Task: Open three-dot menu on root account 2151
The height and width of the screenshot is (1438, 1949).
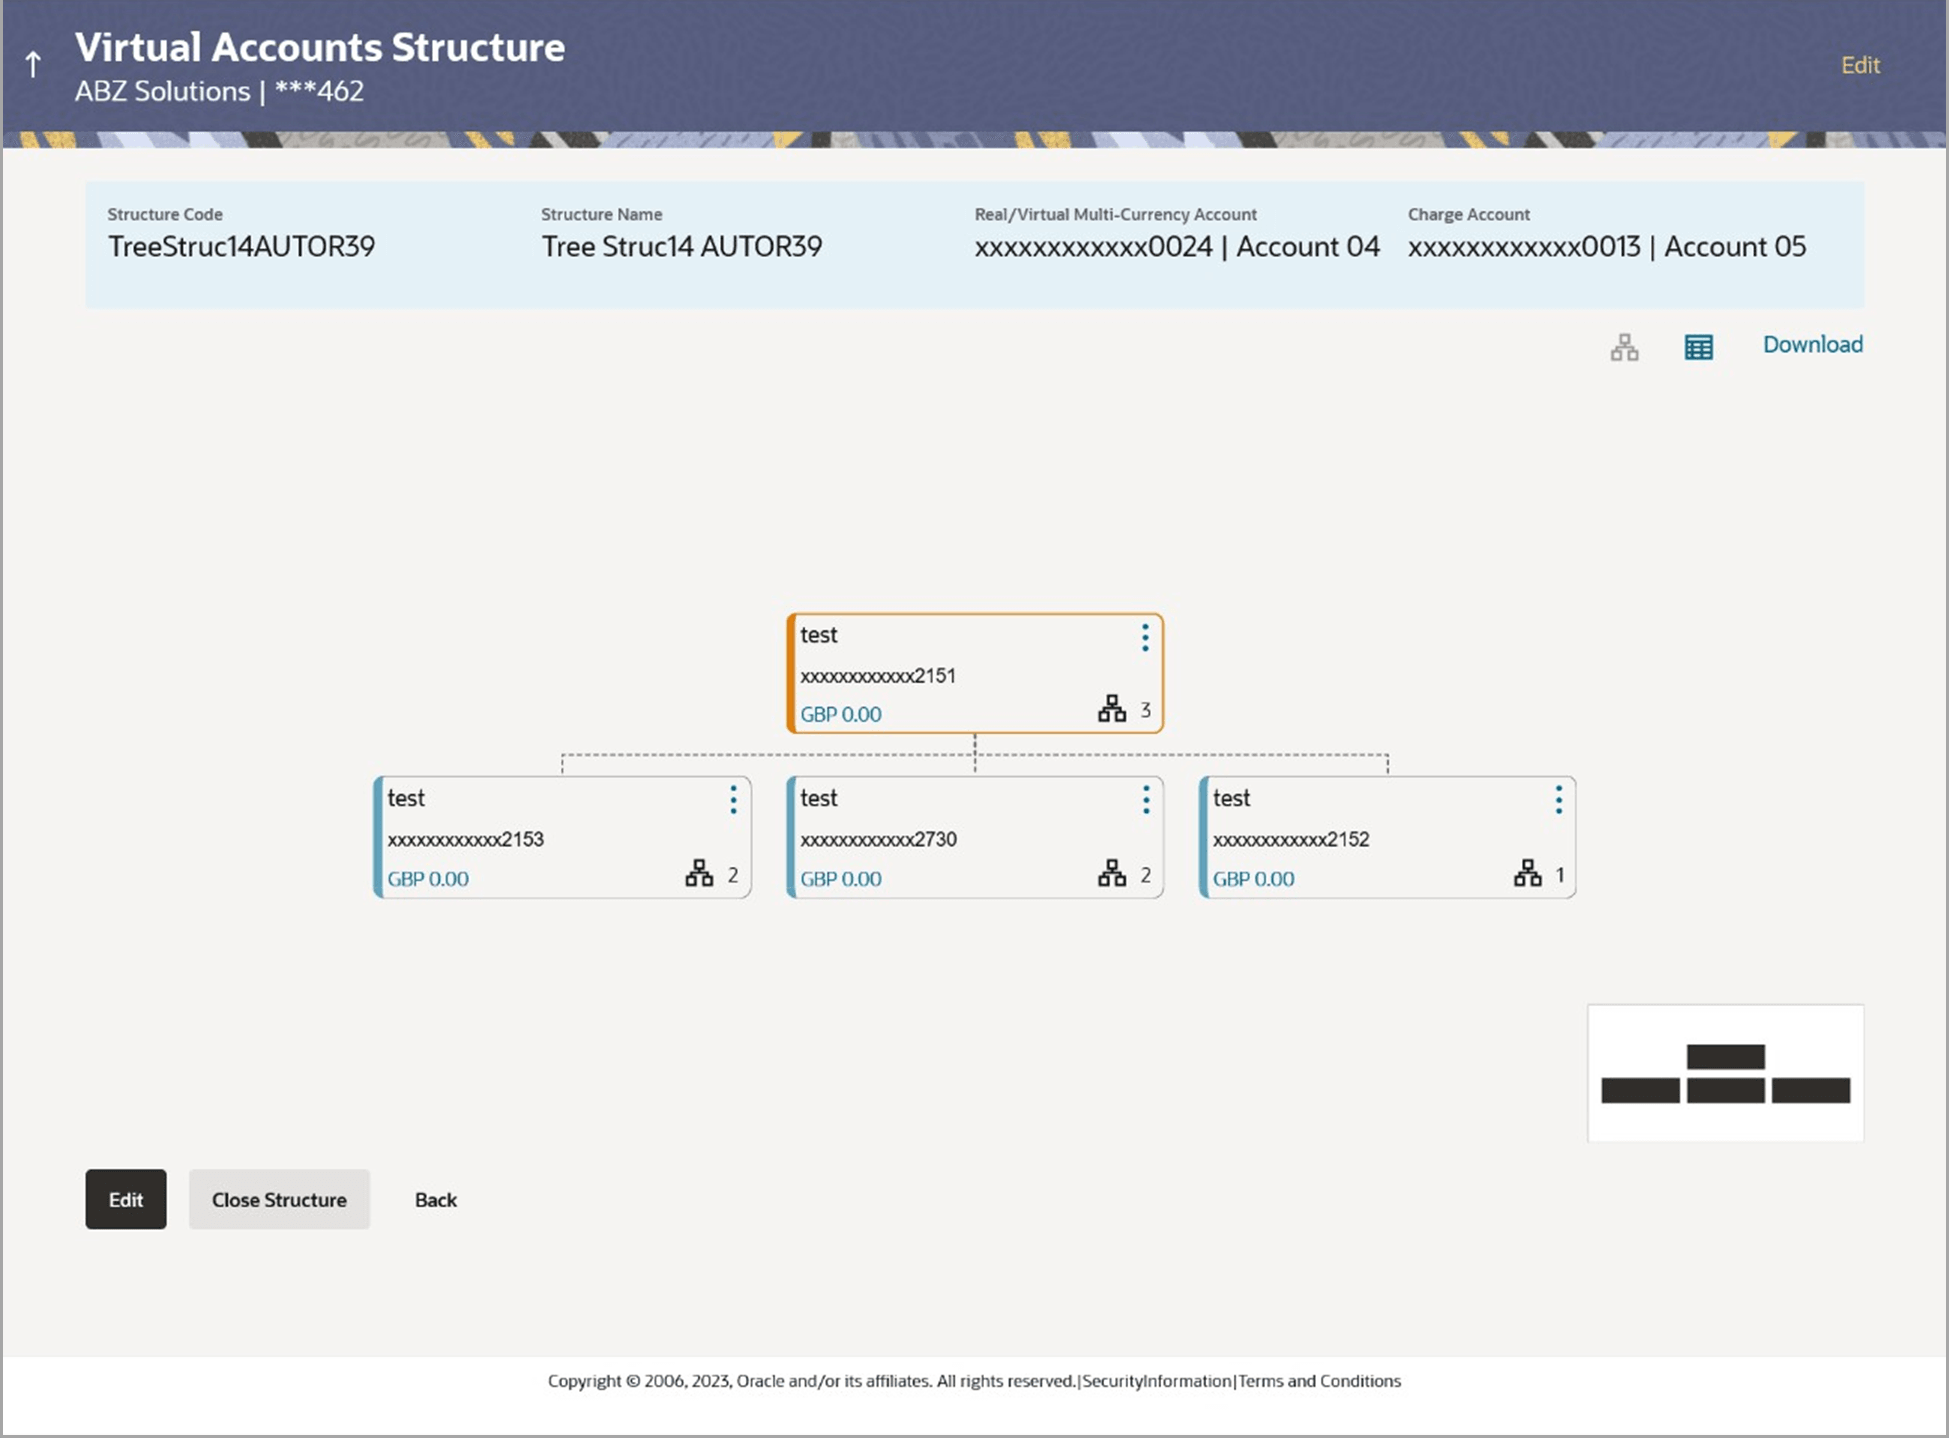Action: coord(1144,637)
